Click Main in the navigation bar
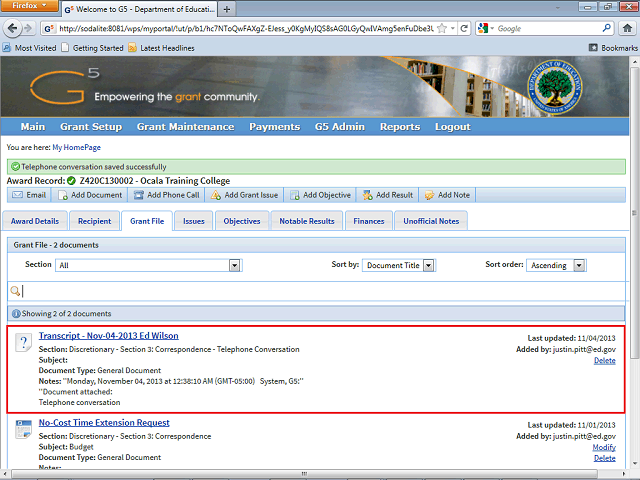 pyautogui.click(x=33, y=127)
